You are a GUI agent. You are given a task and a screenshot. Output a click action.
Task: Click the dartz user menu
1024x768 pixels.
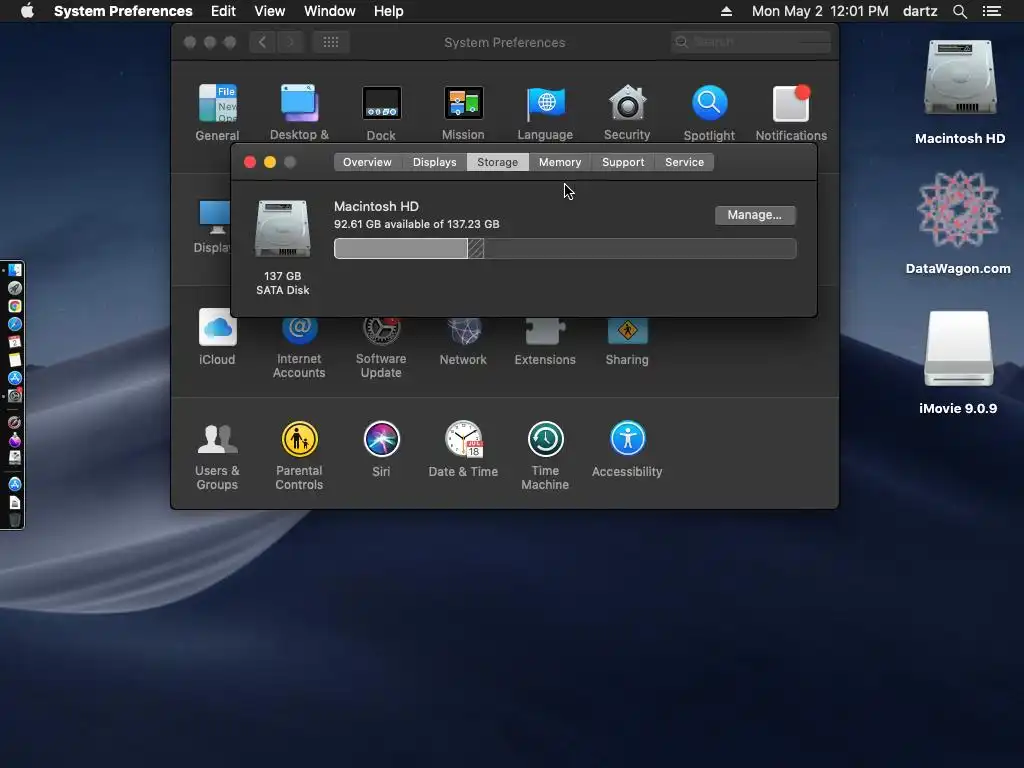tap(920, 11)
